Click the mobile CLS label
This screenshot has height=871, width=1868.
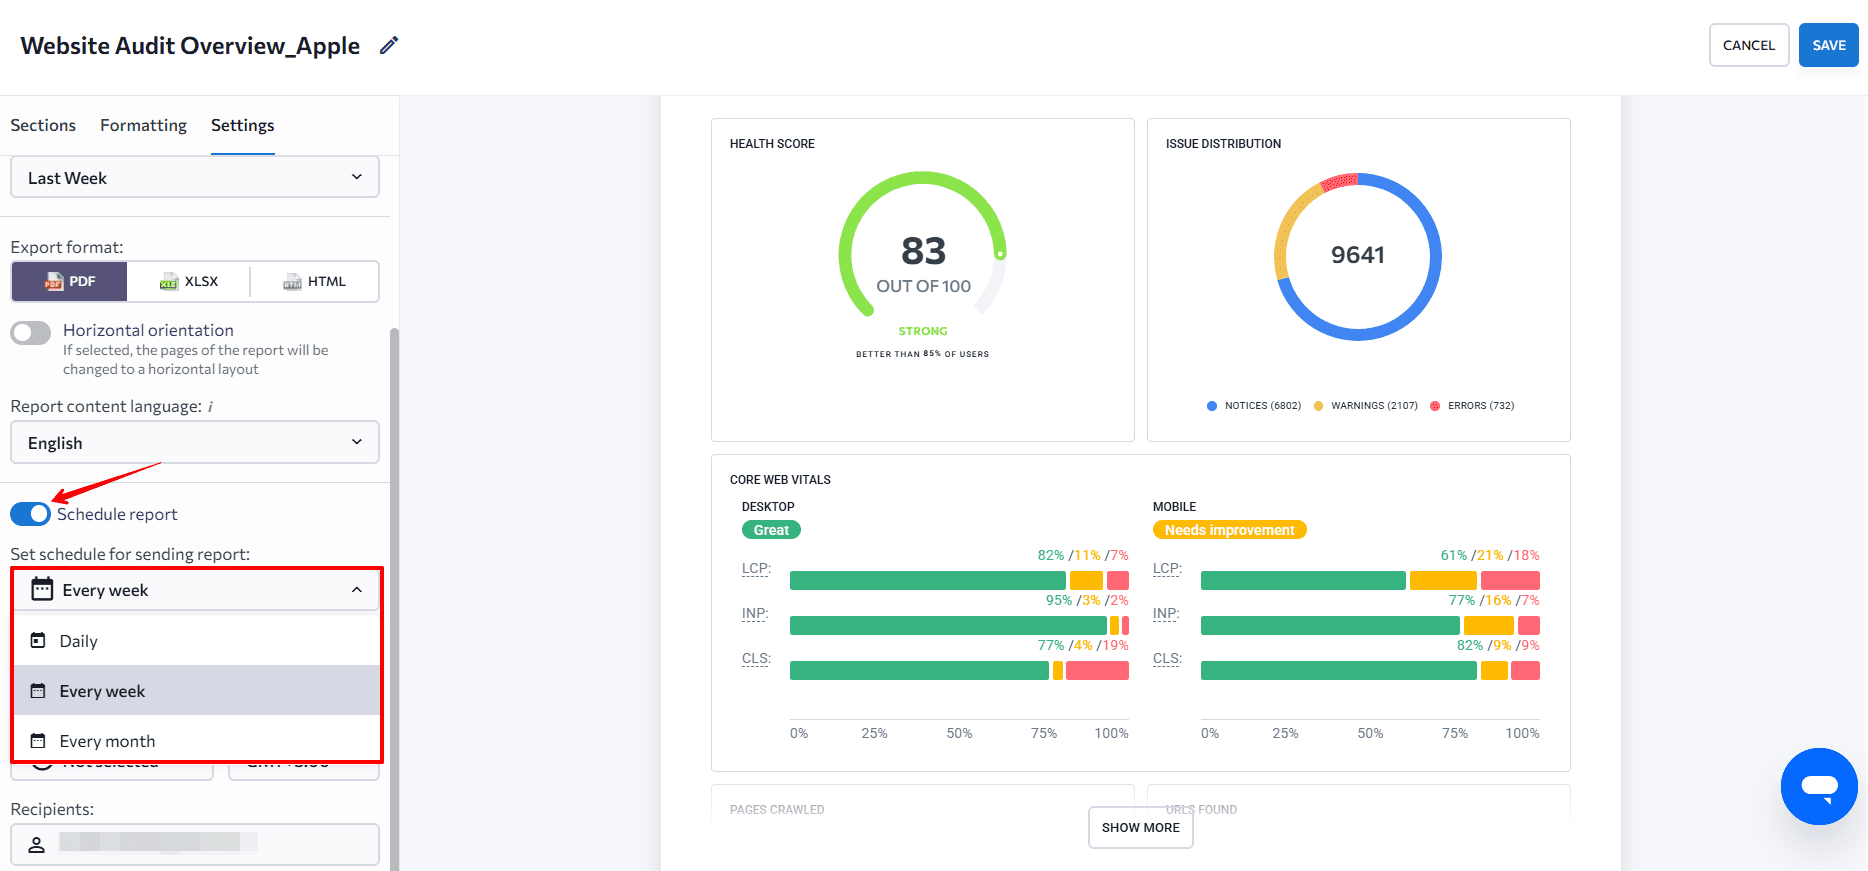click(x=1167, y=659)
